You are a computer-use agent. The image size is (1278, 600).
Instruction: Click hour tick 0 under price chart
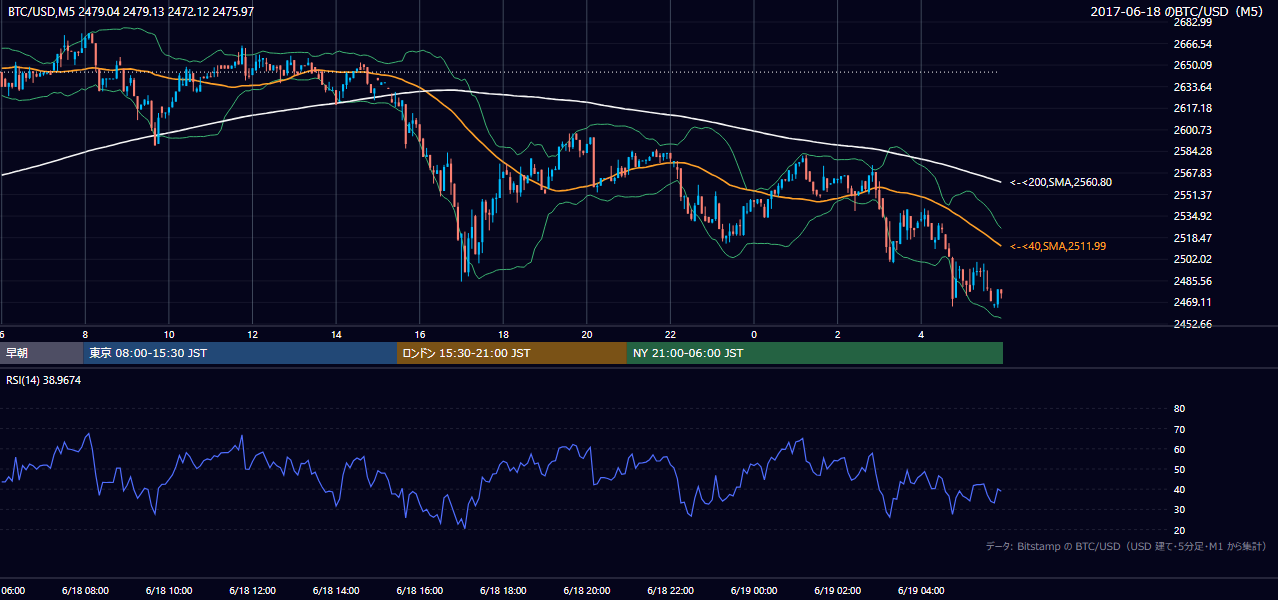click(754, 334)
